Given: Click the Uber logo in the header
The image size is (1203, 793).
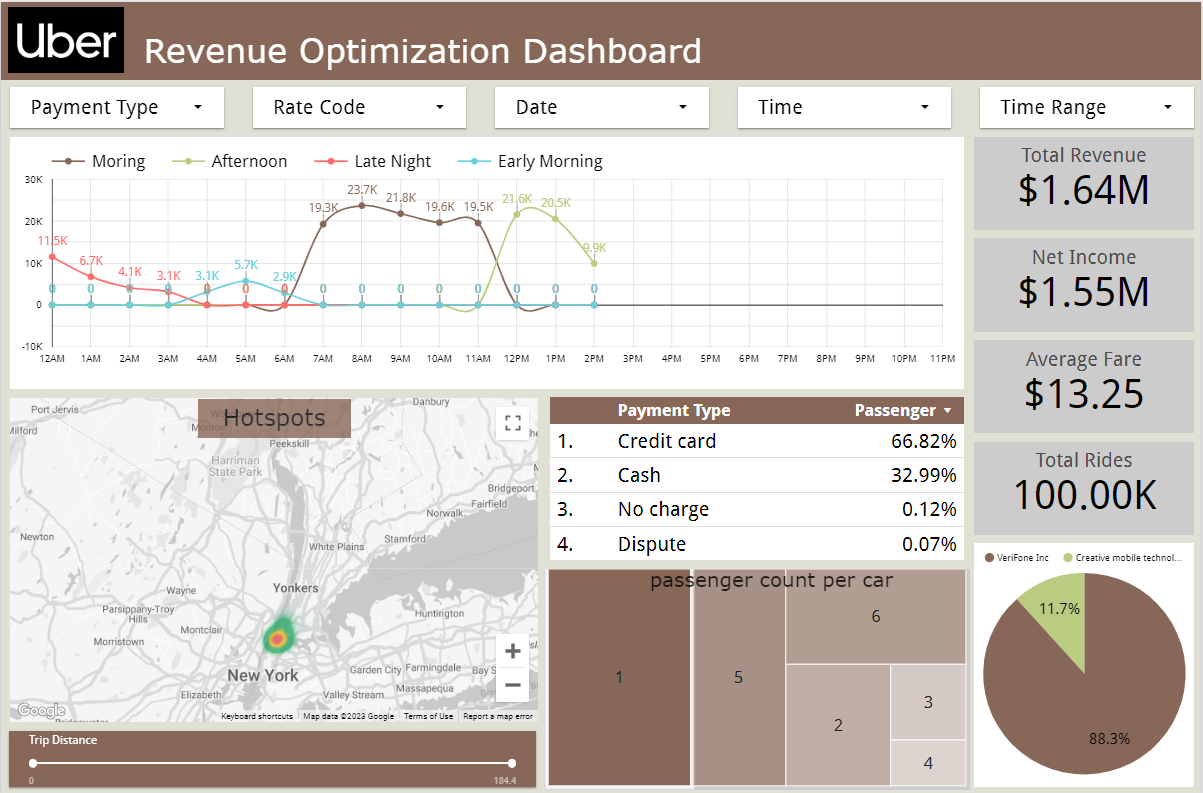Looking at the screenshot, I should [65, 41].
